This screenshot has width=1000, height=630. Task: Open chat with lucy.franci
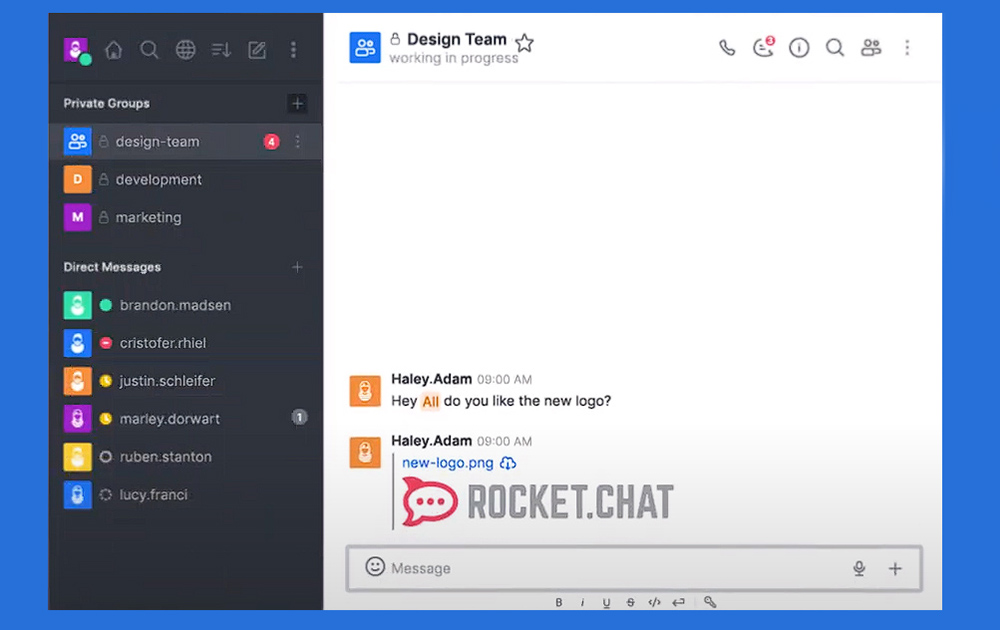point(186,495)
